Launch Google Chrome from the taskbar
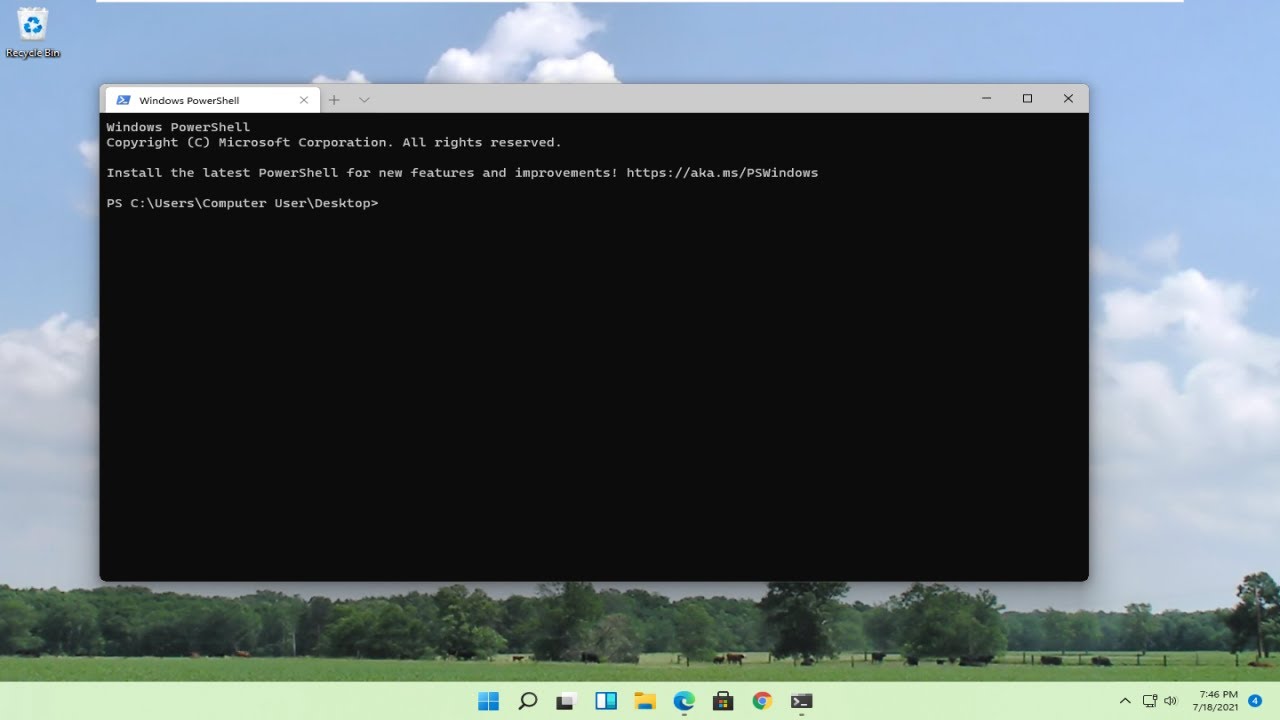The height and width of the screenshot is (720, 1280). [762, 701]
